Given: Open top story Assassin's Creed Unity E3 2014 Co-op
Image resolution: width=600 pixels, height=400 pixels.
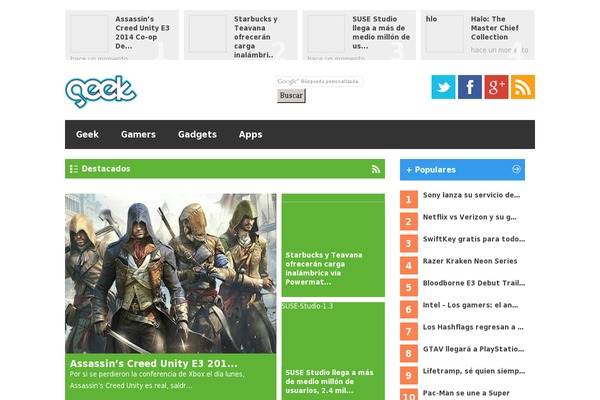Looking at the screenshot, I should (142, 33).
